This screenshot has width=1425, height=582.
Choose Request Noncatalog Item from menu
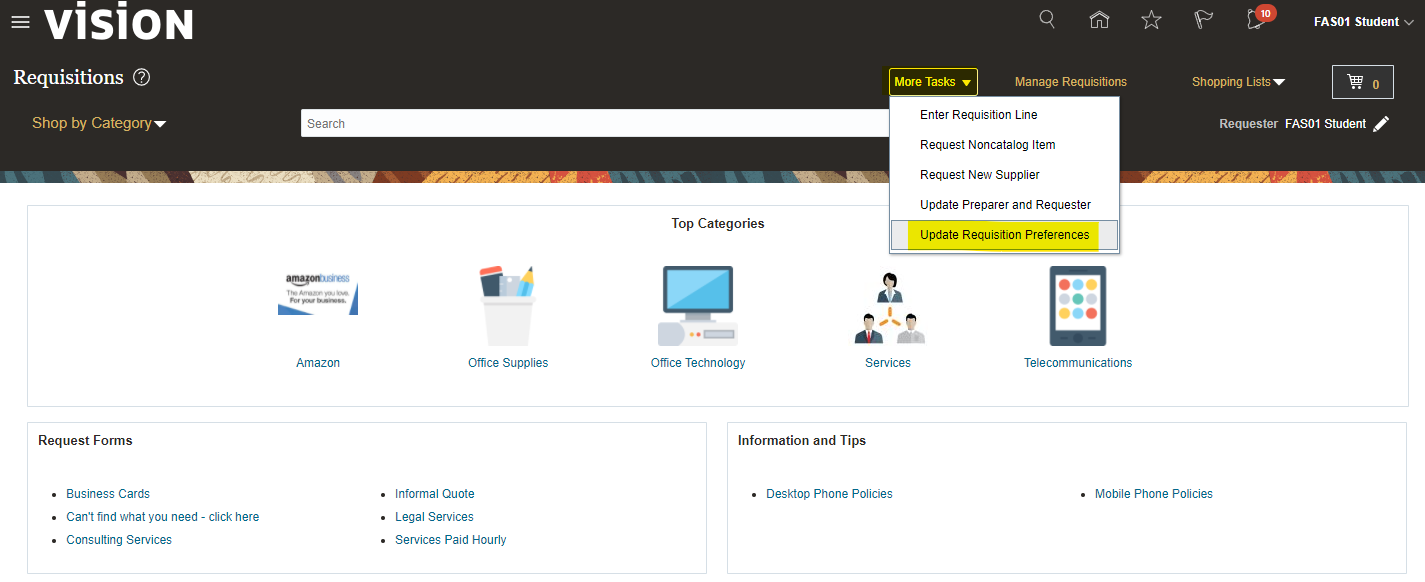tap(987, 145)
